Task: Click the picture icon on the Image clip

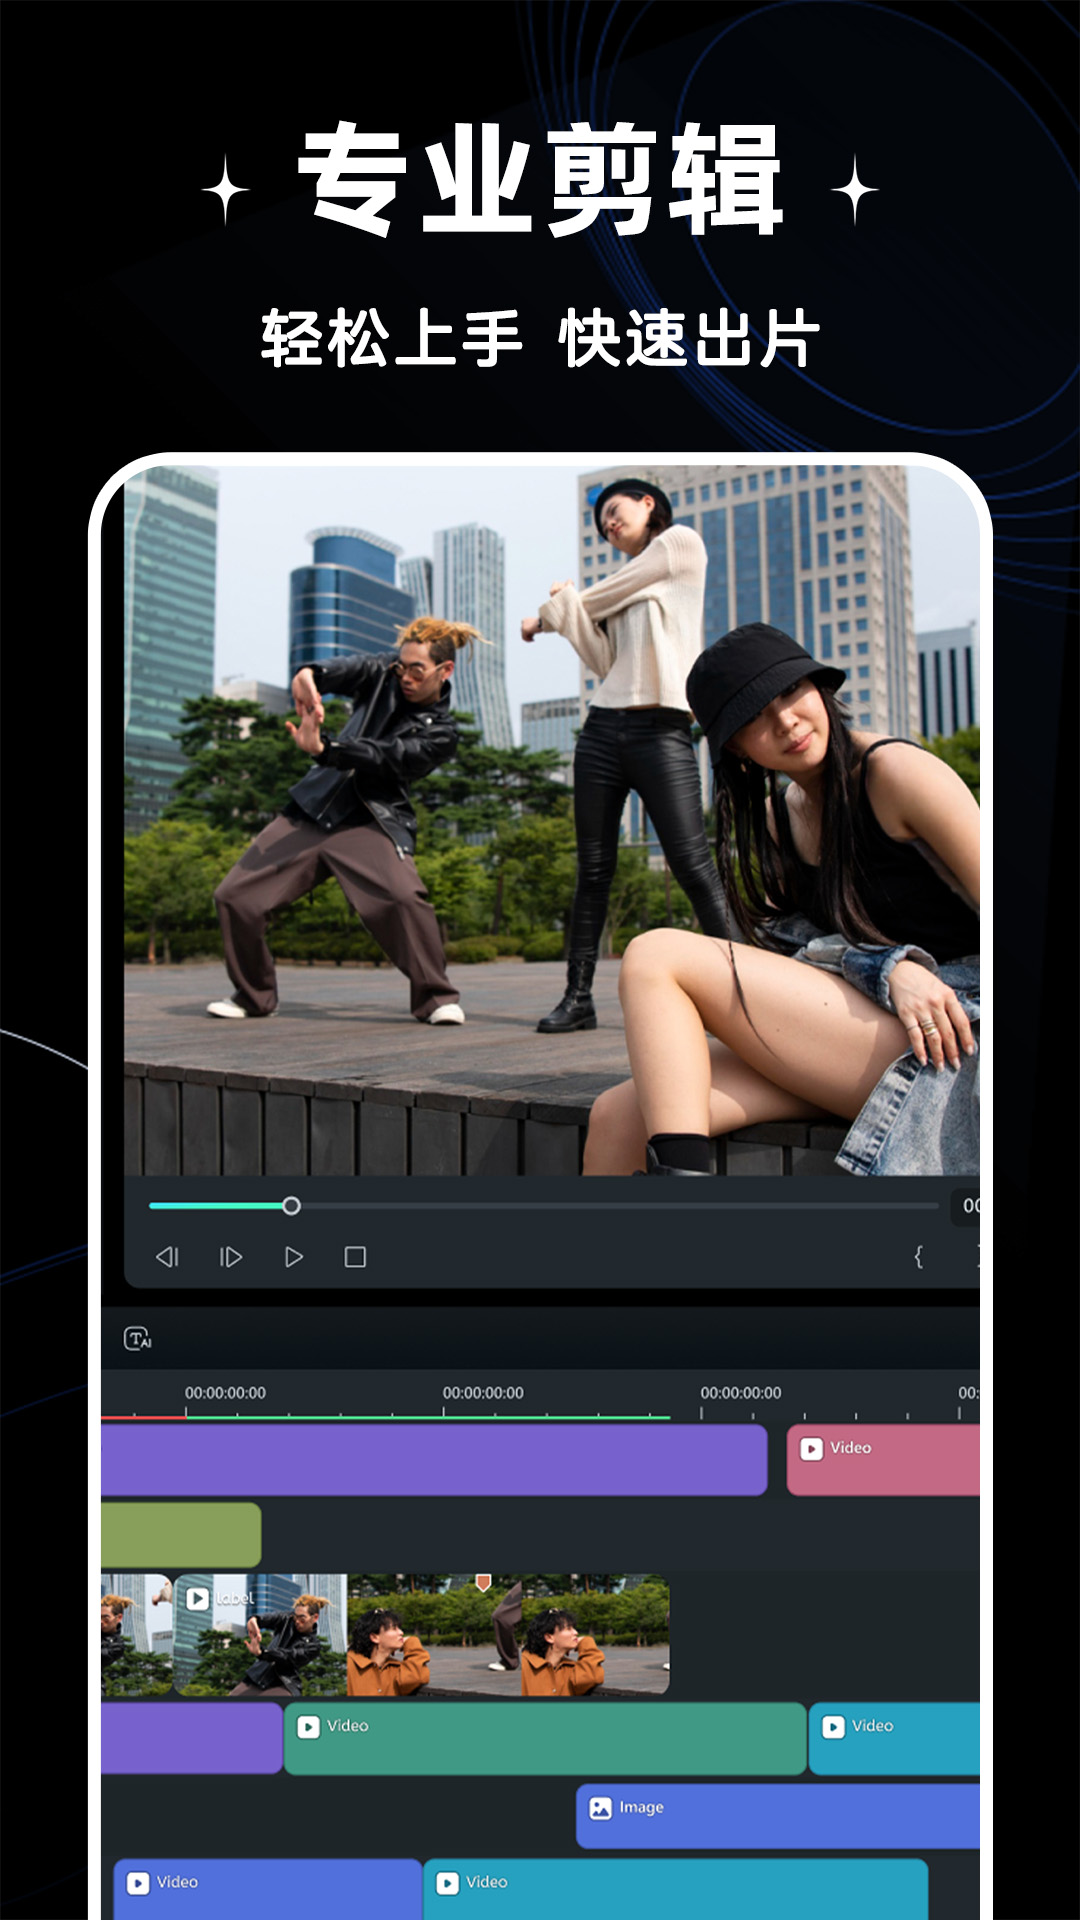Action: [600, 1808]
